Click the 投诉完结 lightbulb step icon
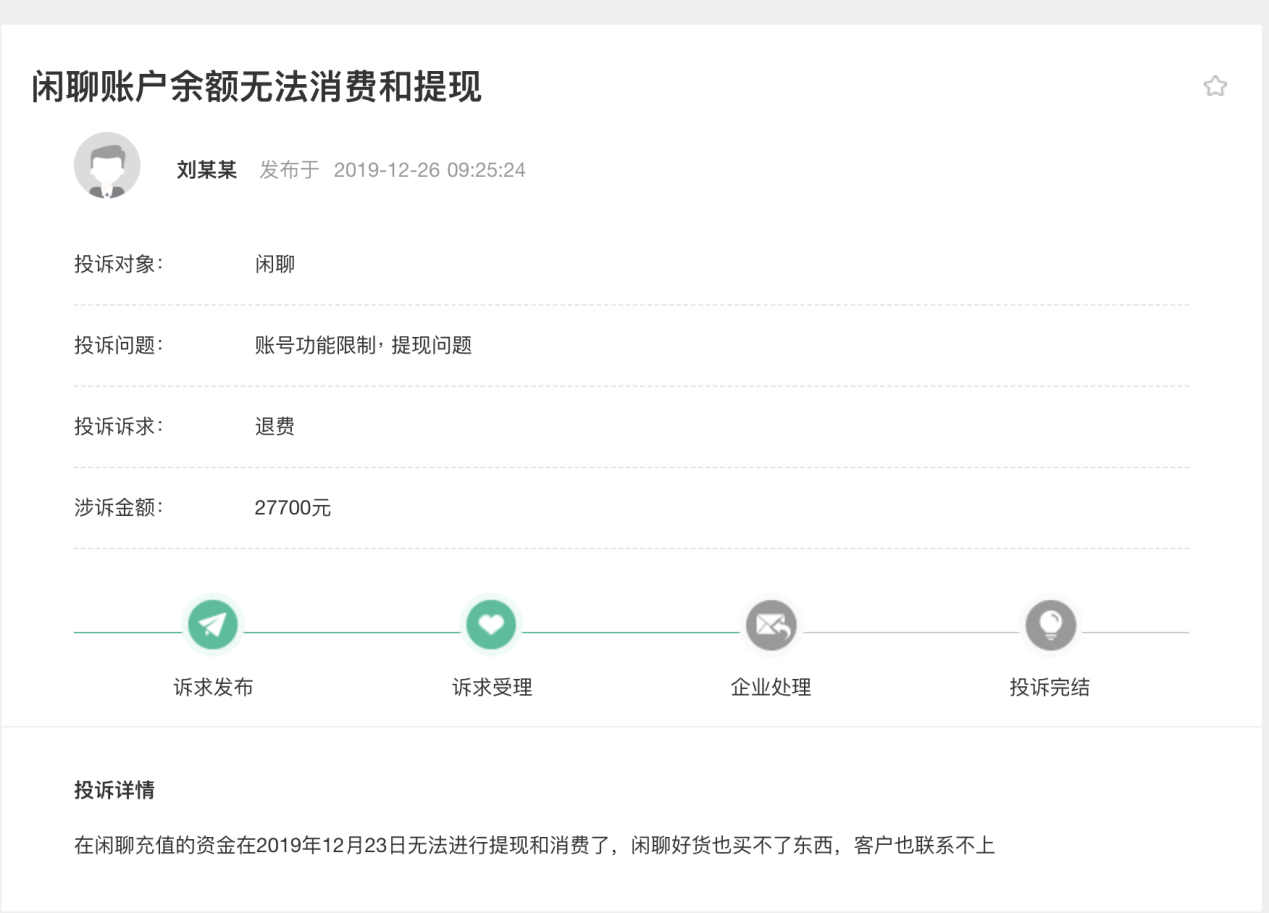This screenshot has width=1269, height=913. [1050, 625]
